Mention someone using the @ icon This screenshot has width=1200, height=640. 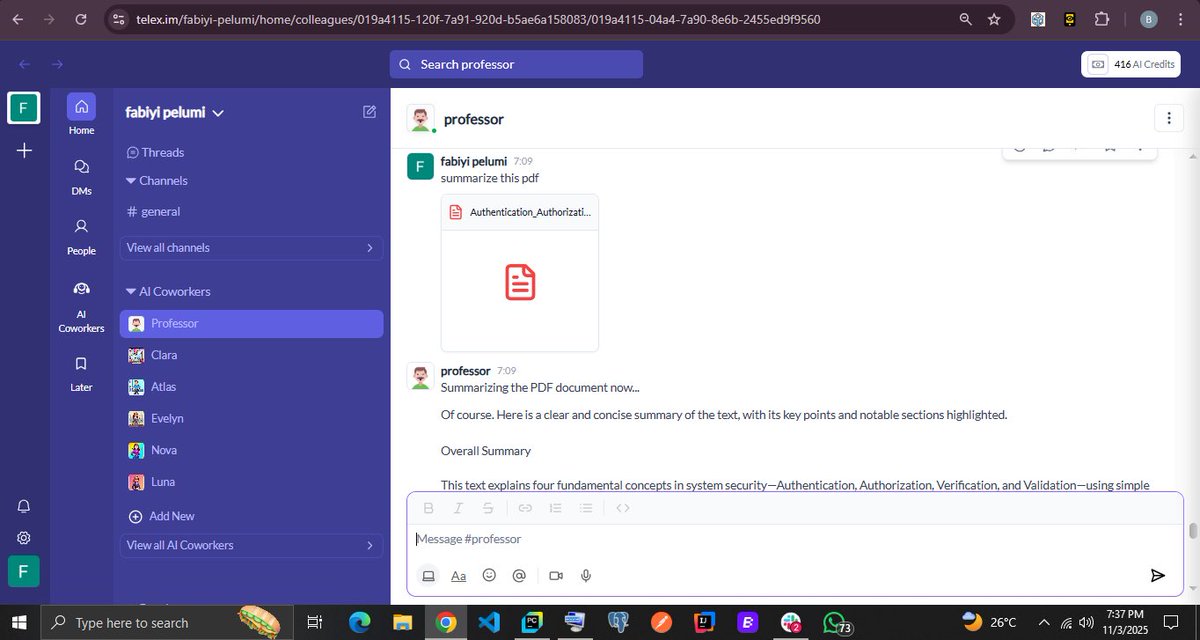point(519,575)
